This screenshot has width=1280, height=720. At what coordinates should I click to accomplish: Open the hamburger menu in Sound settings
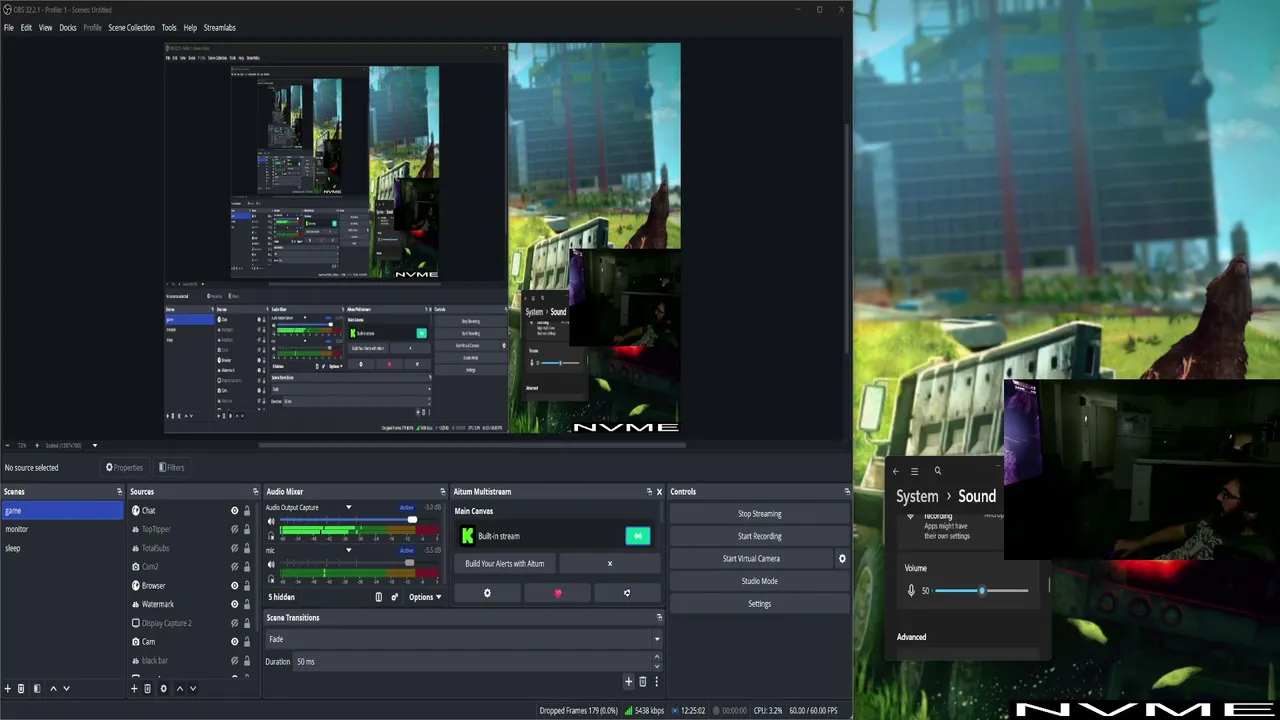(x=914, y=471)
